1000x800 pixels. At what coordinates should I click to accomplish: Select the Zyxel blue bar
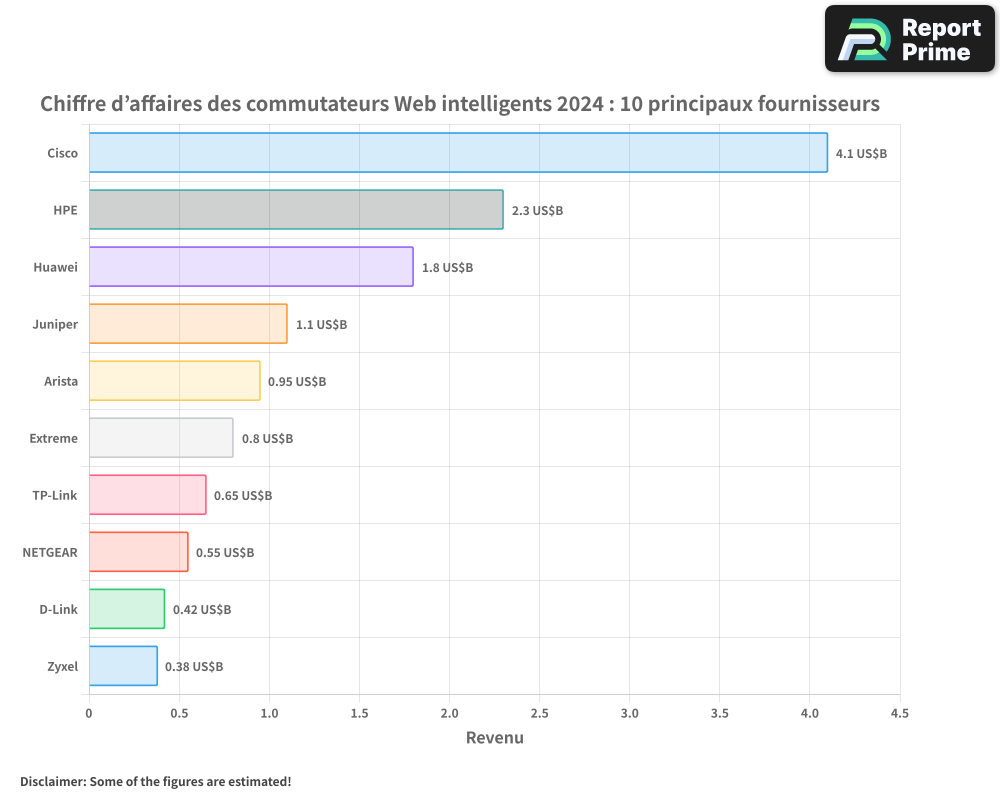pyautogui.click(x=122, y=666)
